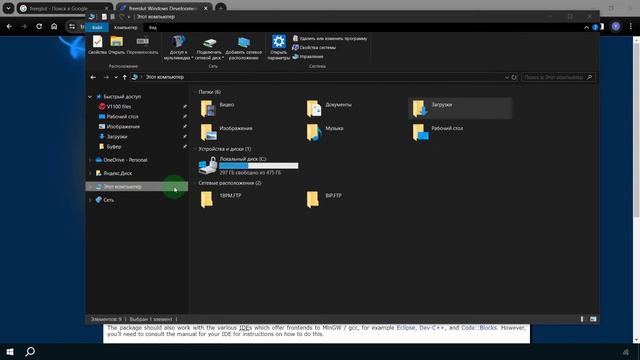Image resolution: width=640 pixels, height=360 pixels.
Task: Open Доступ к мультимедиа in ribbon
Action: click(x=178, y=48)
